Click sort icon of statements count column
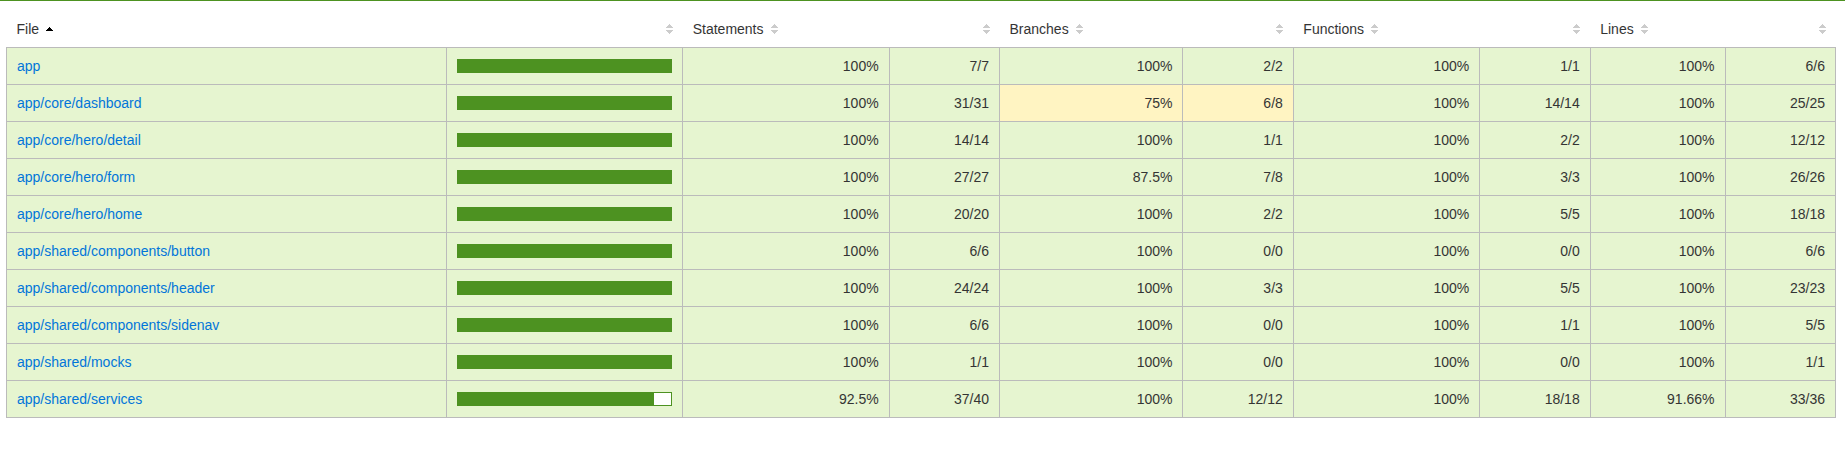1845x449 pixels. coord(986,29)
